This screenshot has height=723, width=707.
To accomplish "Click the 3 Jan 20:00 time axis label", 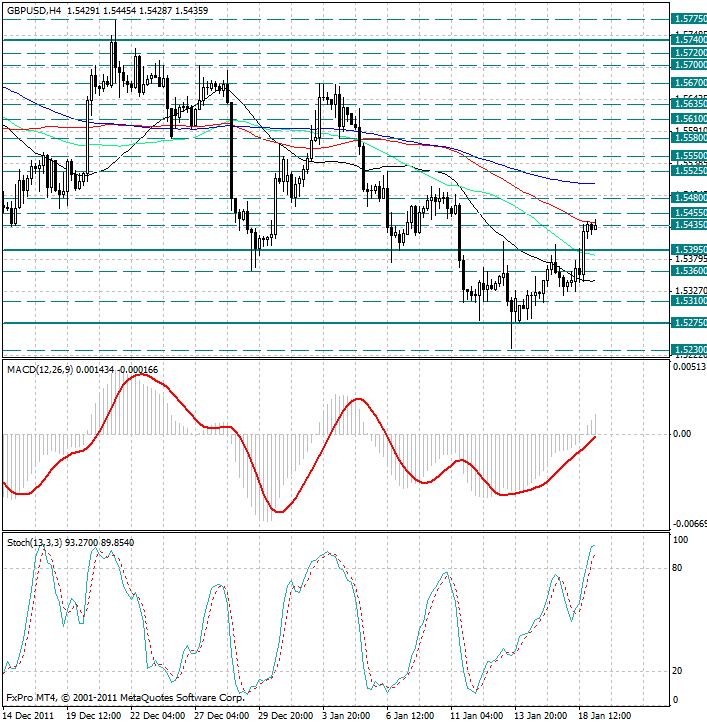I will click(346, 716).
